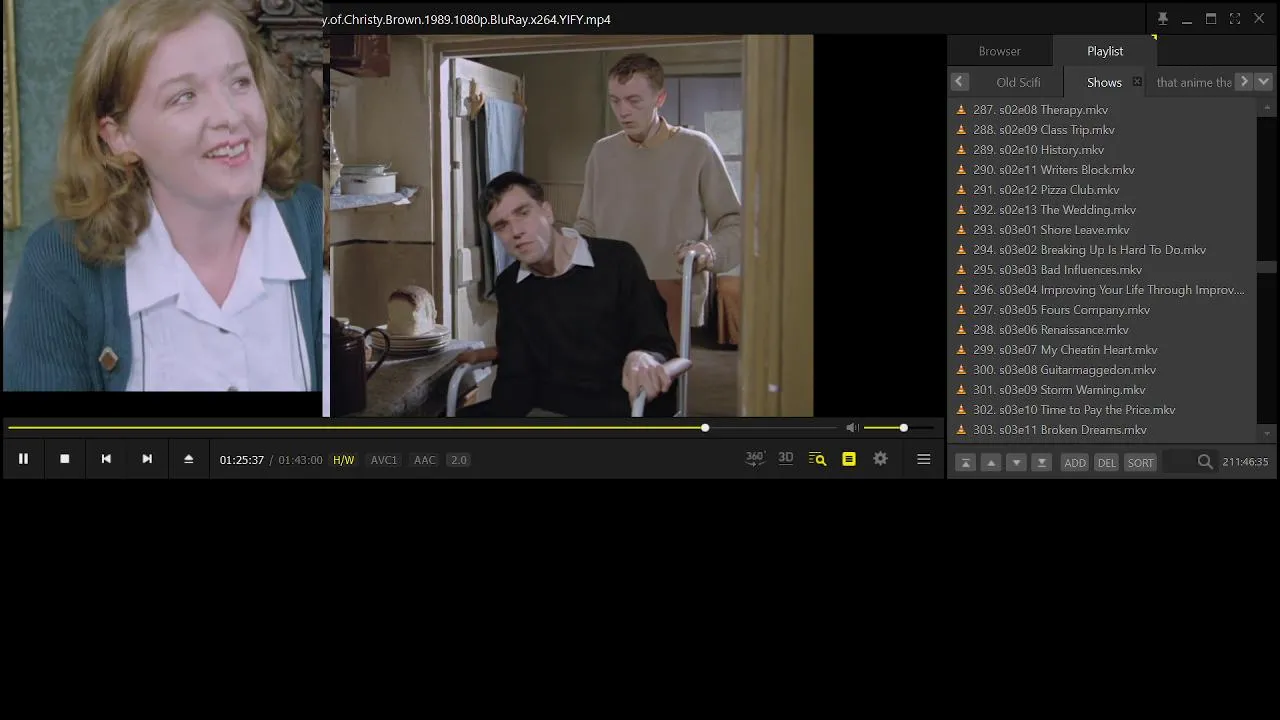Expand the playlist tabs dropdown list
The width and height of the screenshot is (1280, 720).
1263,82
